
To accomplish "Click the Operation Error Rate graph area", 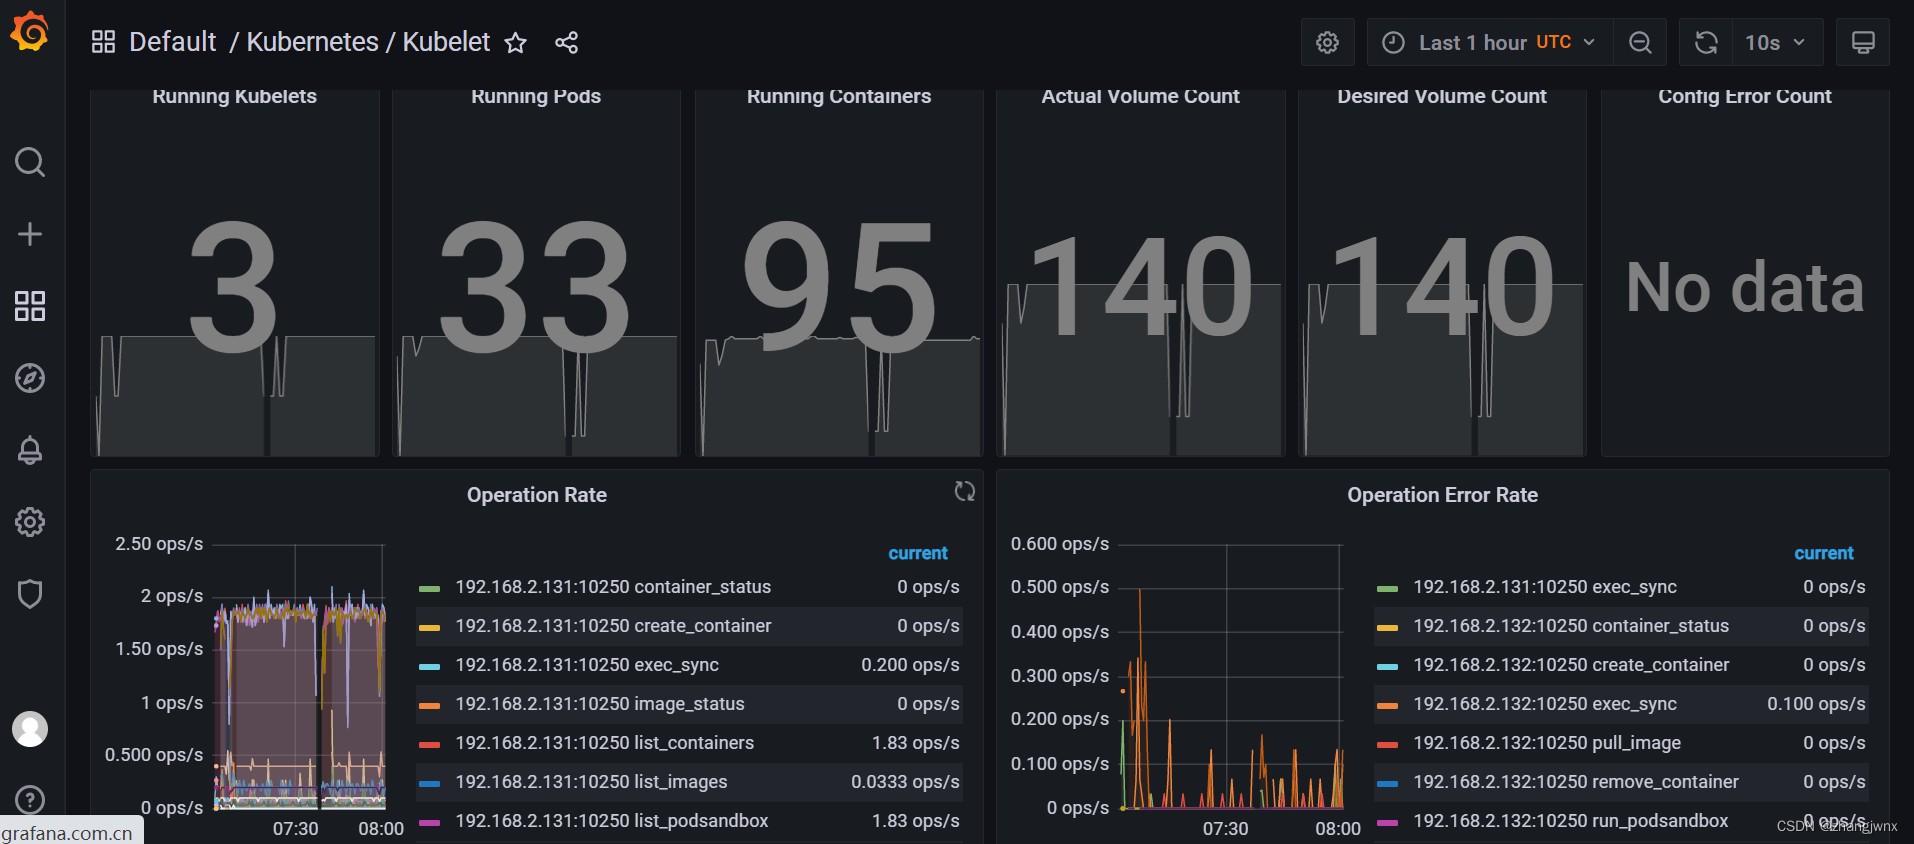I will click(x=1232, y=676).
